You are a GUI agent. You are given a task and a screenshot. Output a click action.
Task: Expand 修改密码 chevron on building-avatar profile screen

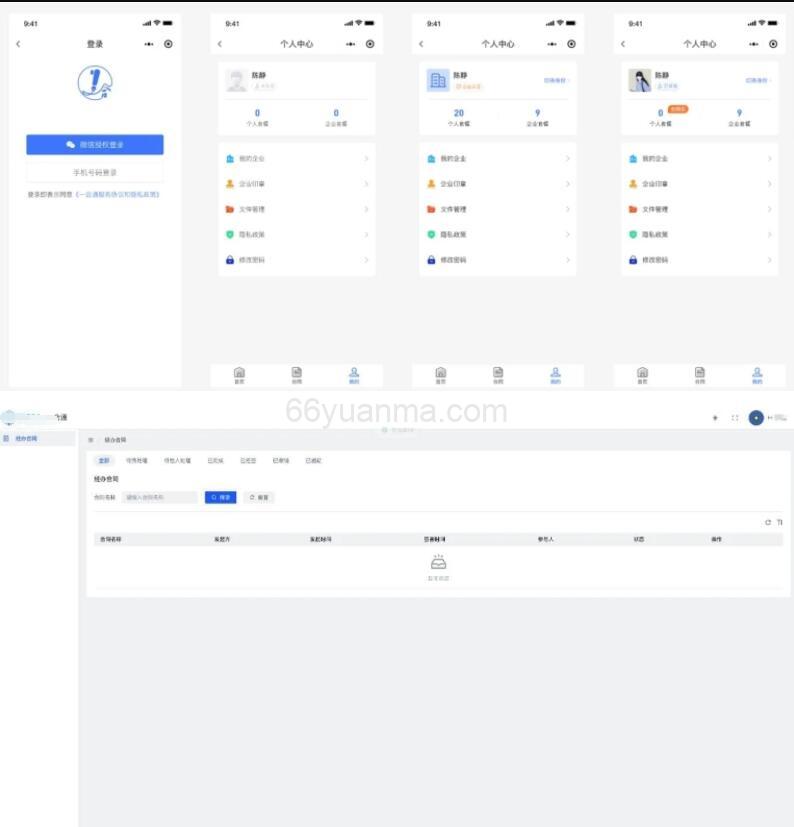pyautogui.click(x=567, y=260)
